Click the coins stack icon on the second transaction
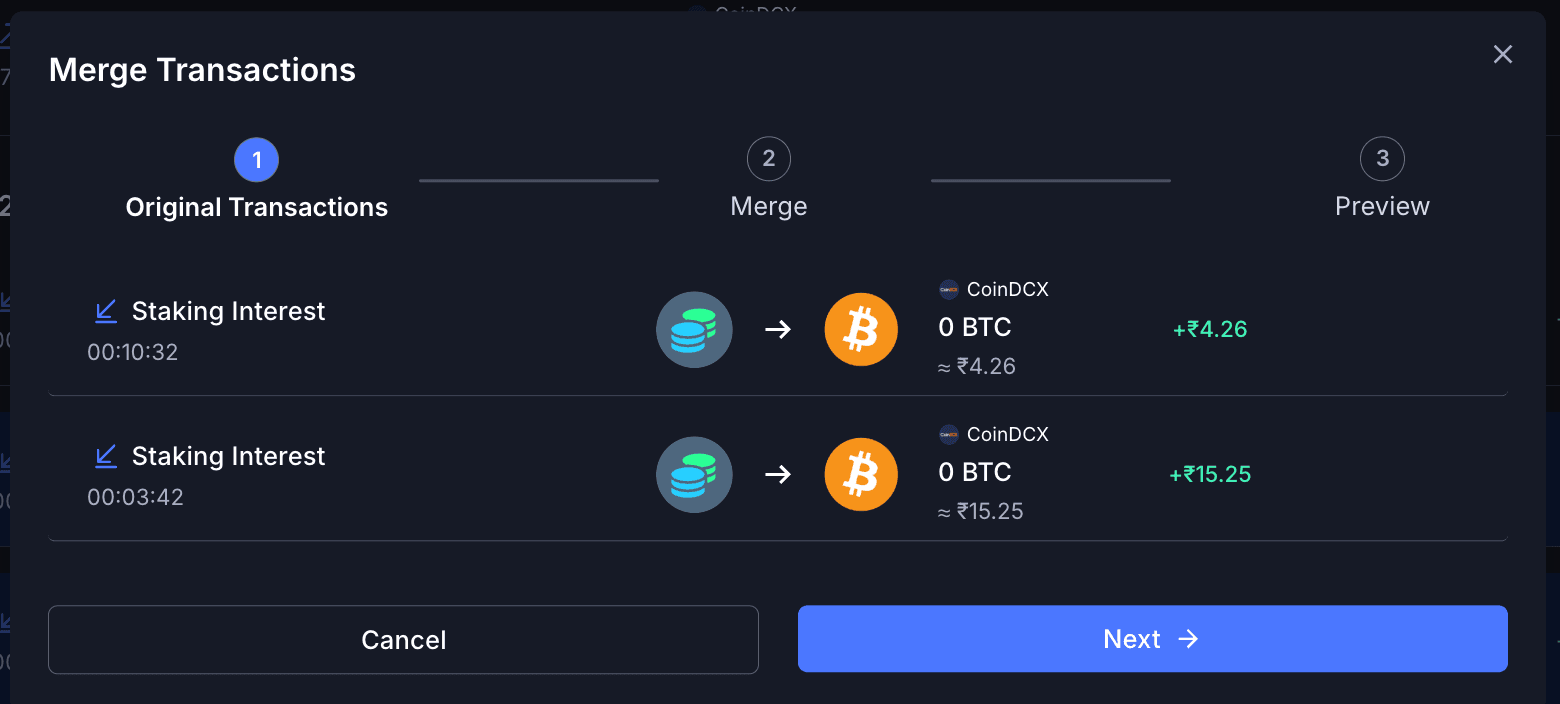The image size is (1560, 704). coord(694,474)
